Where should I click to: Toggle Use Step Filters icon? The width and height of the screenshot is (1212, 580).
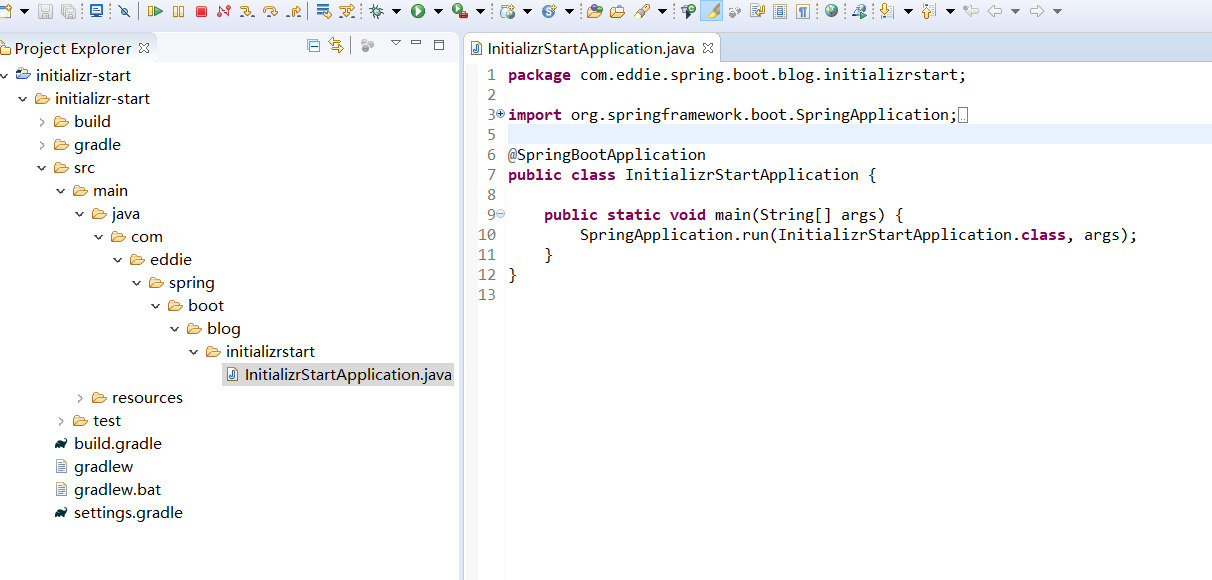347,11
